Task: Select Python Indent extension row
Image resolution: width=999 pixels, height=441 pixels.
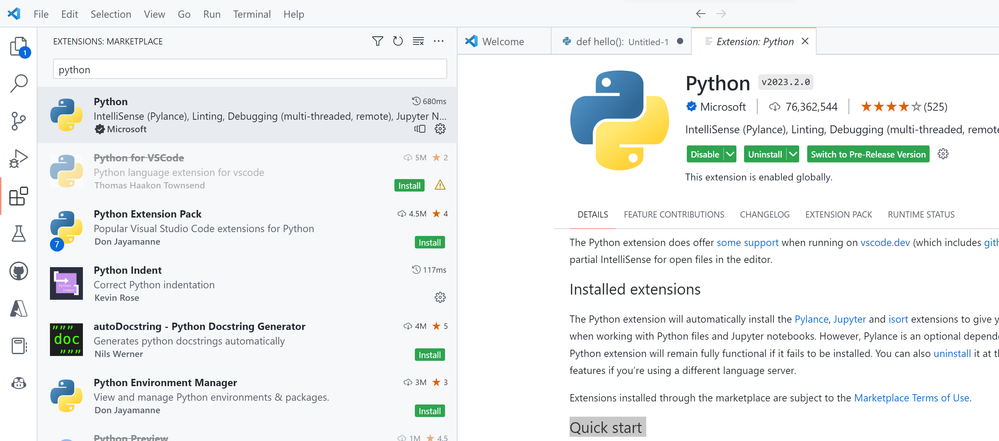Action: coord(247,284)
